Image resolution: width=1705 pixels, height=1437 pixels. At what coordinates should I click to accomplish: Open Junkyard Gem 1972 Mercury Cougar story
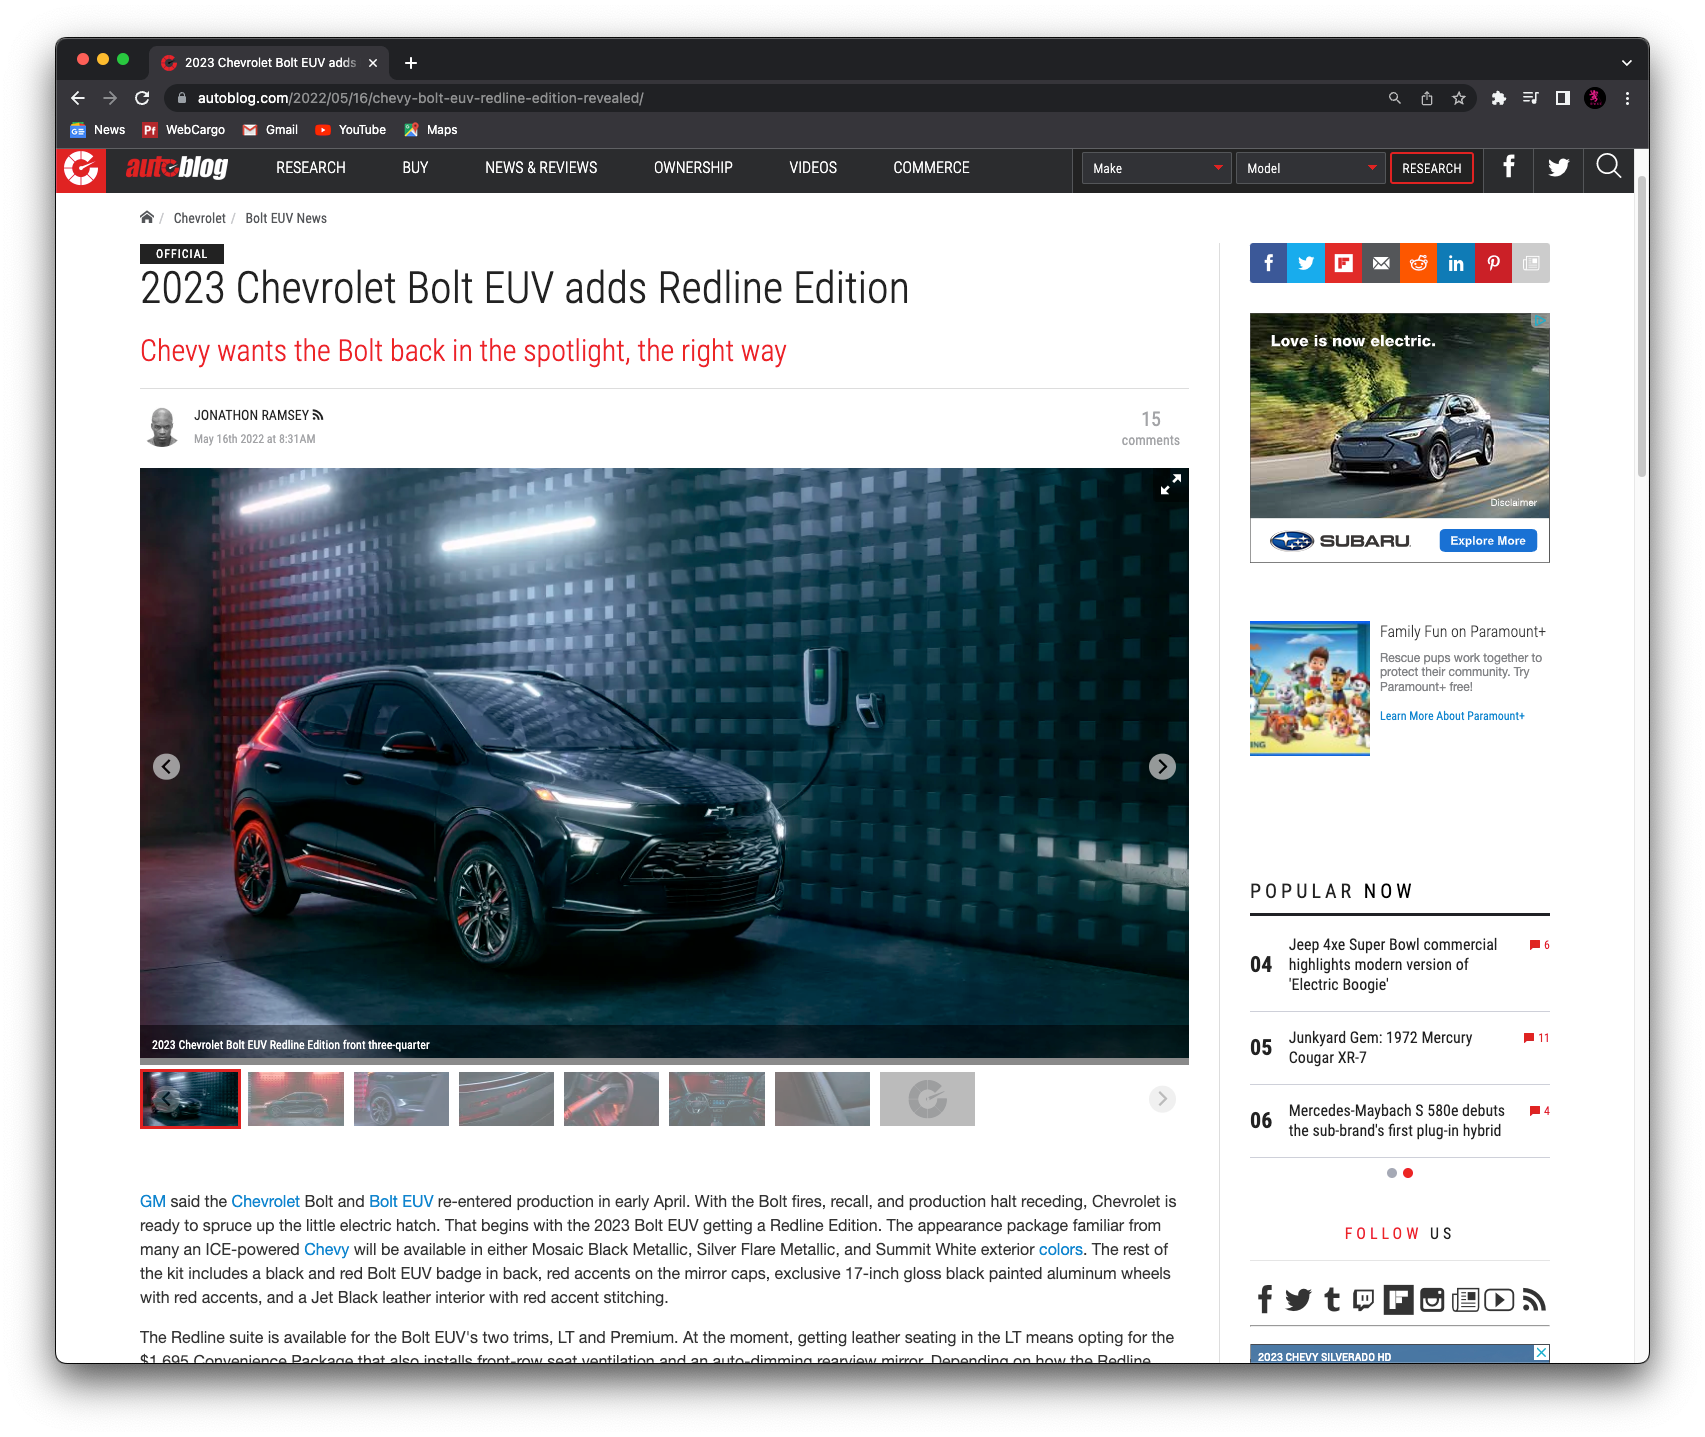pyautogui.click(x=1380, y=1047)
